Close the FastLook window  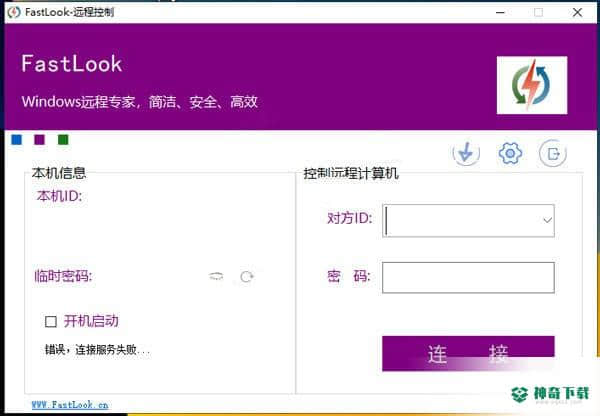577,13
